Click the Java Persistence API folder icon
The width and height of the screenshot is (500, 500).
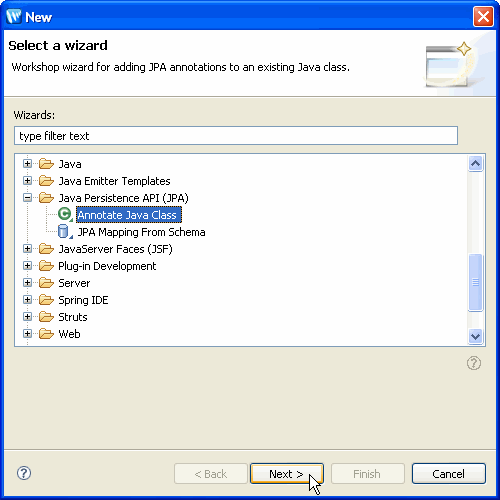(x=46, y=198)
